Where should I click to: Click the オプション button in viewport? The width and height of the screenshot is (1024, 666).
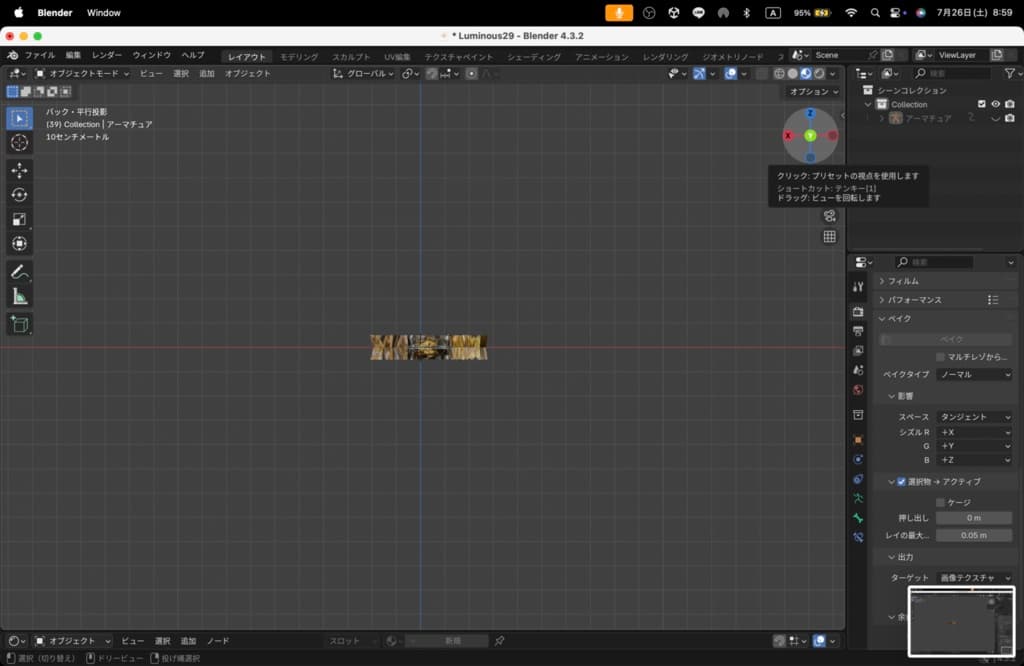click(813, 92)
